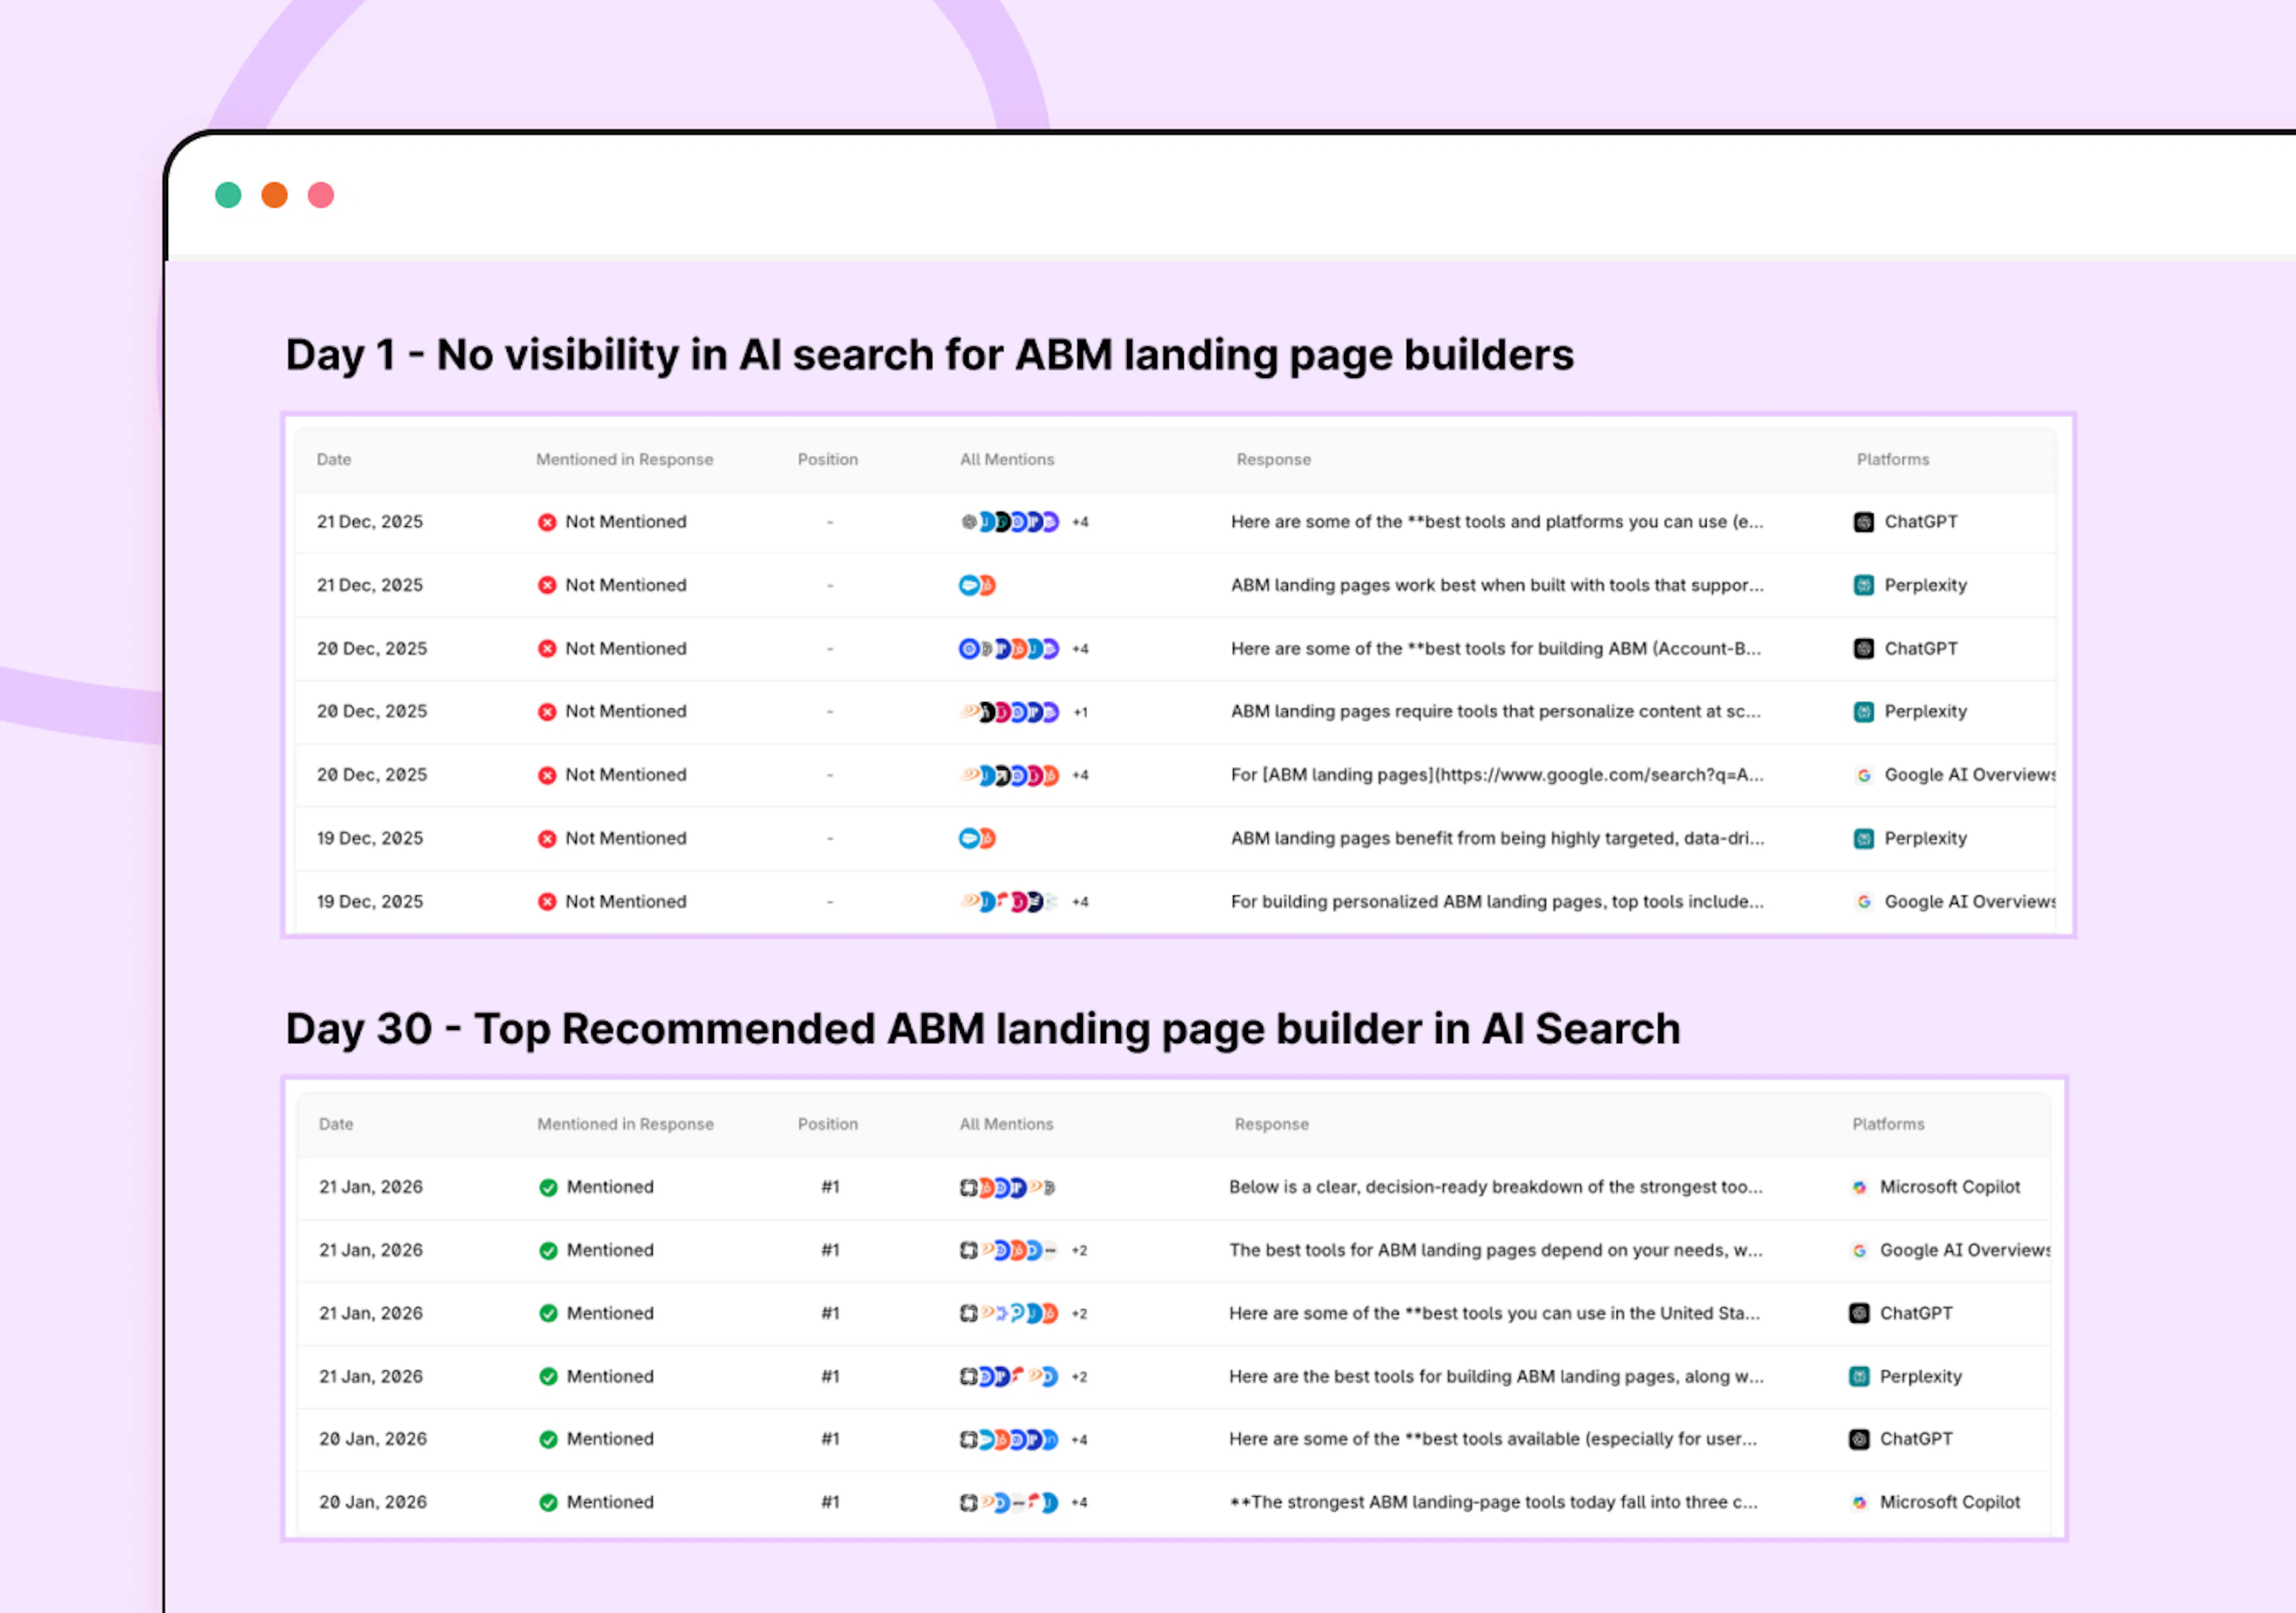The image size is (2296, 1613).
Task: Click the #1 position in the 21 Jan ChatGPT row
Action: 830,1313
